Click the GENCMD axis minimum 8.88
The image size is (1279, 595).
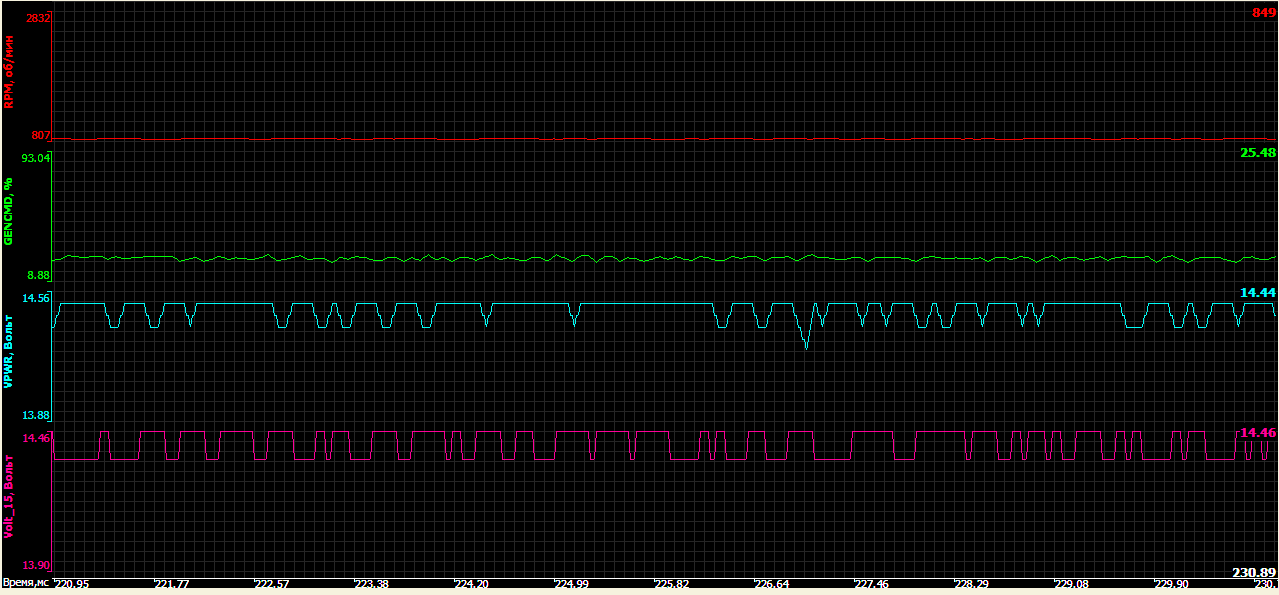coord(38,276)
